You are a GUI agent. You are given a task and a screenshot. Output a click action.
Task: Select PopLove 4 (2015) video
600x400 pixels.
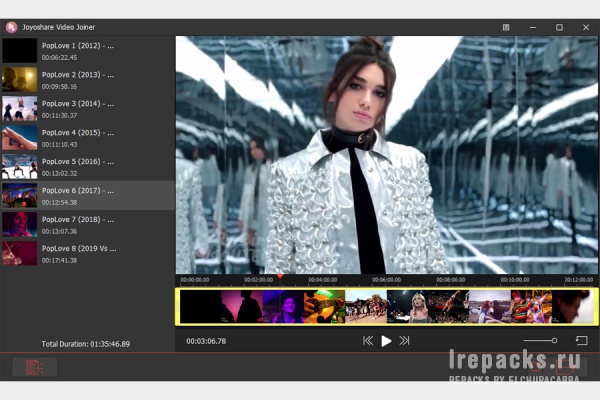coord(88,138)
